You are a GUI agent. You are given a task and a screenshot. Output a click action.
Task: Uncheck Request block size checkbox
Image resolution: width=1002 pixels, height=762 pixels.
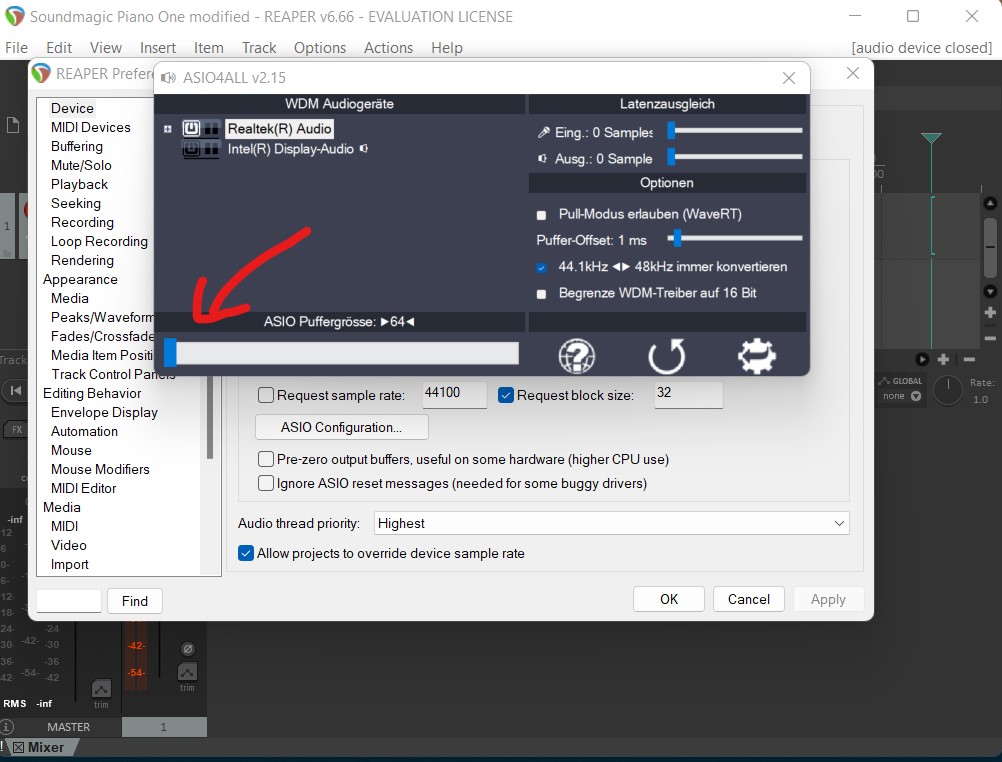point(505,395)
